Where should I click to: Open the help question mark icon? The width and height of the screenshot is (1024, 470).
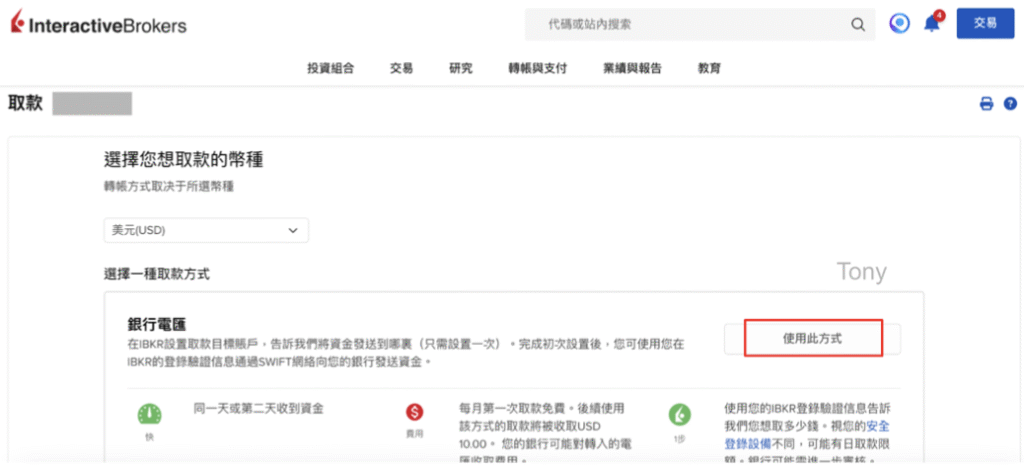click(1010, 104)
